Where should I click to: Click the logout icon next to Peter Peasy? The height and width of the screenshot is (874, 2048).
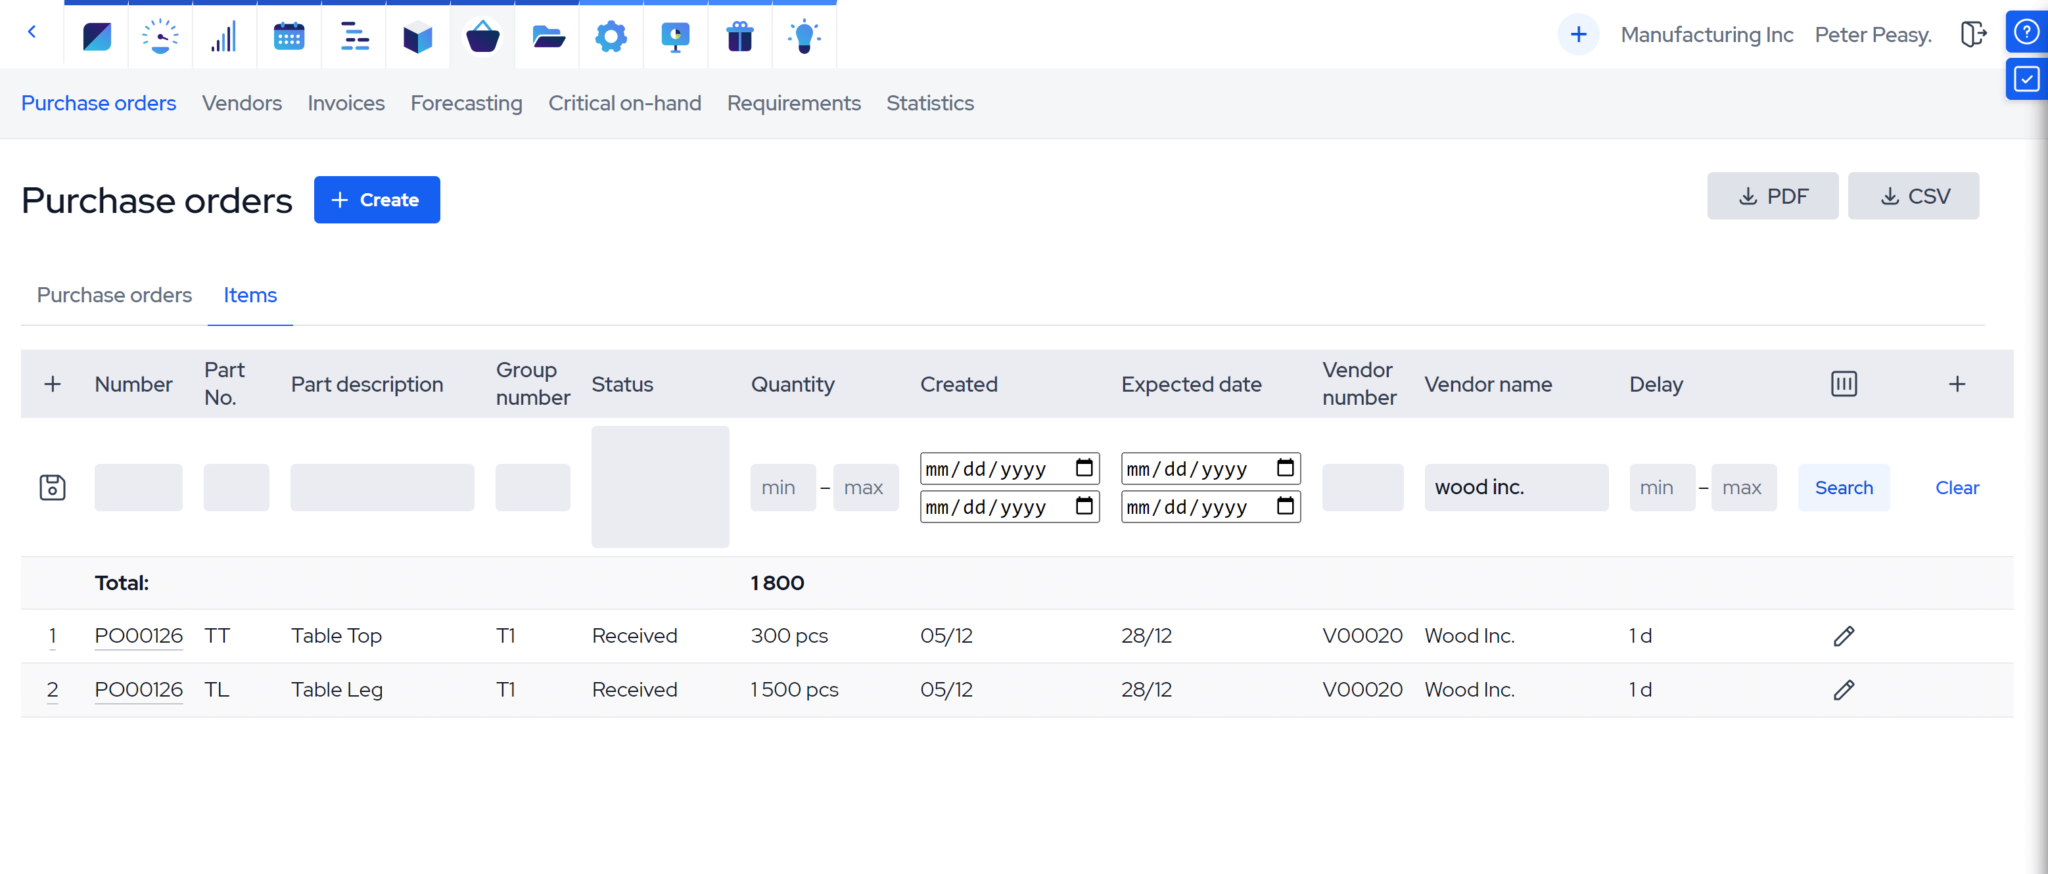click(1972, 35)
